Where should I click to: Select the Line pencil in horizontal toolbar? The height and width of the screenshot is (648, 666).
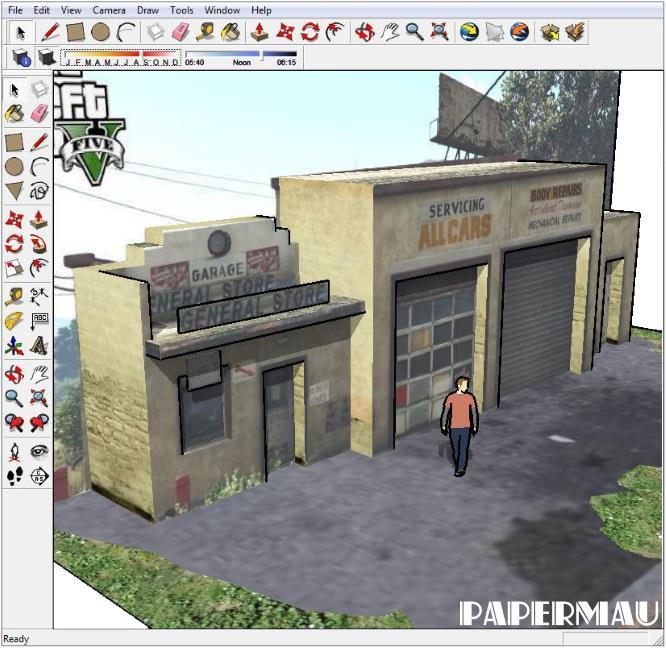[x=50, y=32]
